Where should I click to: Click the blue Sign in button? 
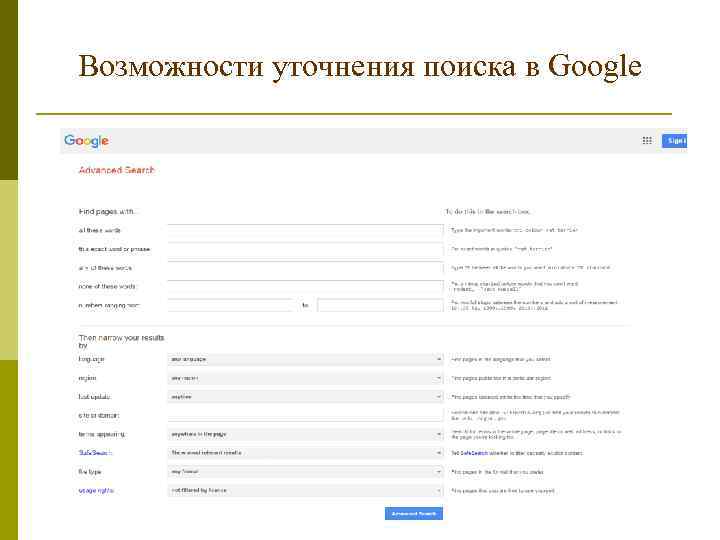click(675, 141)
